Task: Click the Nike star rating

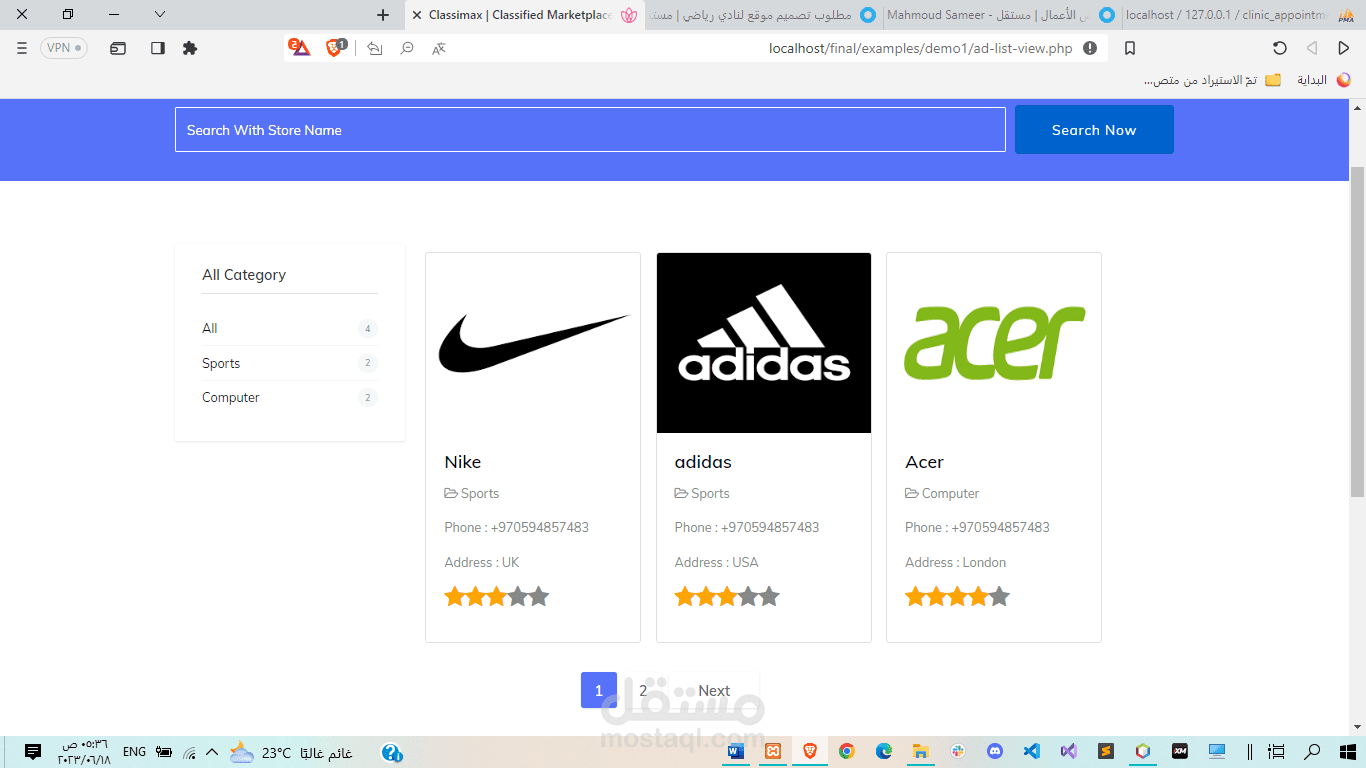Action: 497,597
